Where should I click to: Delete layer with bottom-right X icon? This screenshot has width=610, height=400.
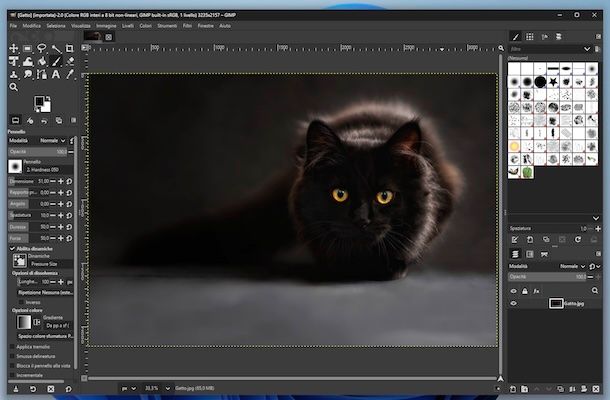(596, 389)
